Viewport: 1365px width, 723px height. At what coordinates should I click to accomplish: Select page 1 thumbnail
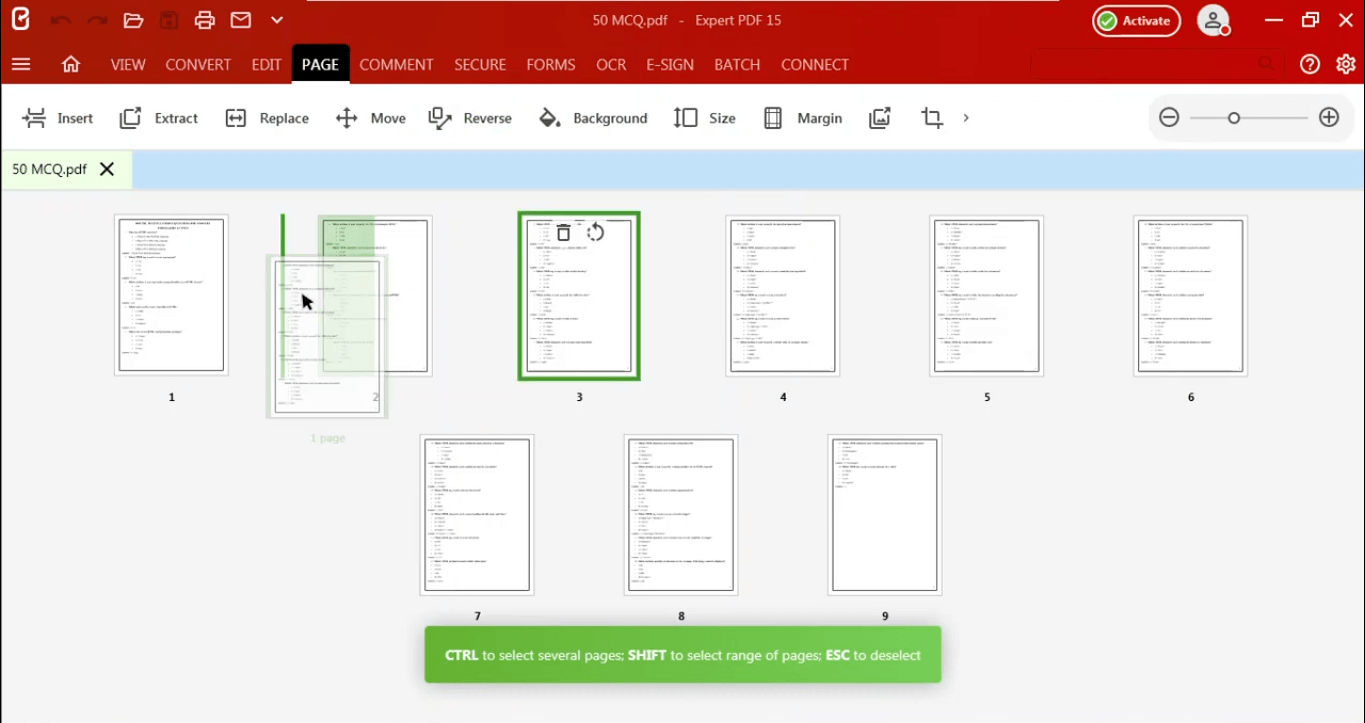pyautogui.click(x=171, y=295)
